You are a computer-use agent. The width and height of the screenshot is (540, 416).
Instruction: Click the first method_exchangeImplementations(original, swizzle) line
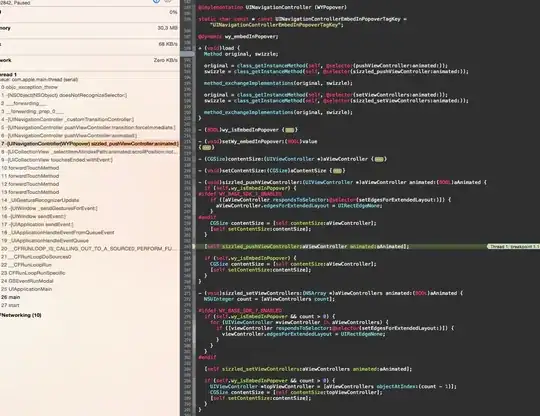(278, 83)
